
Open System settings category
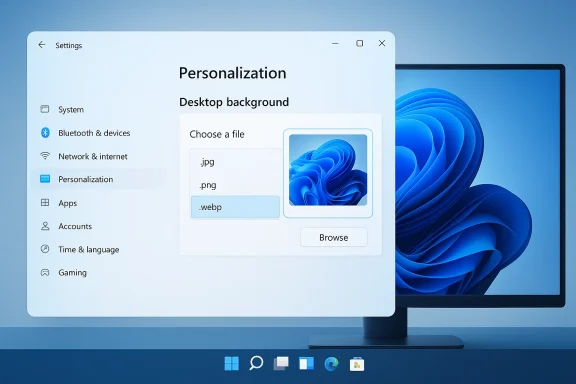[71, 110]
